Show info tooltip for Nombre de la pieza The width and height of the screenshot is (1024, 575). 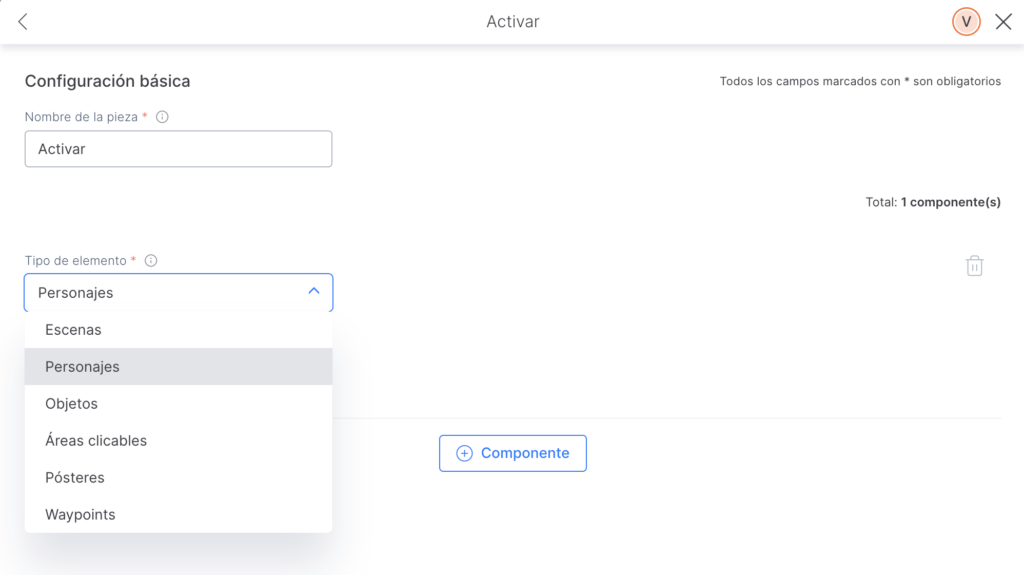[162, 117]
